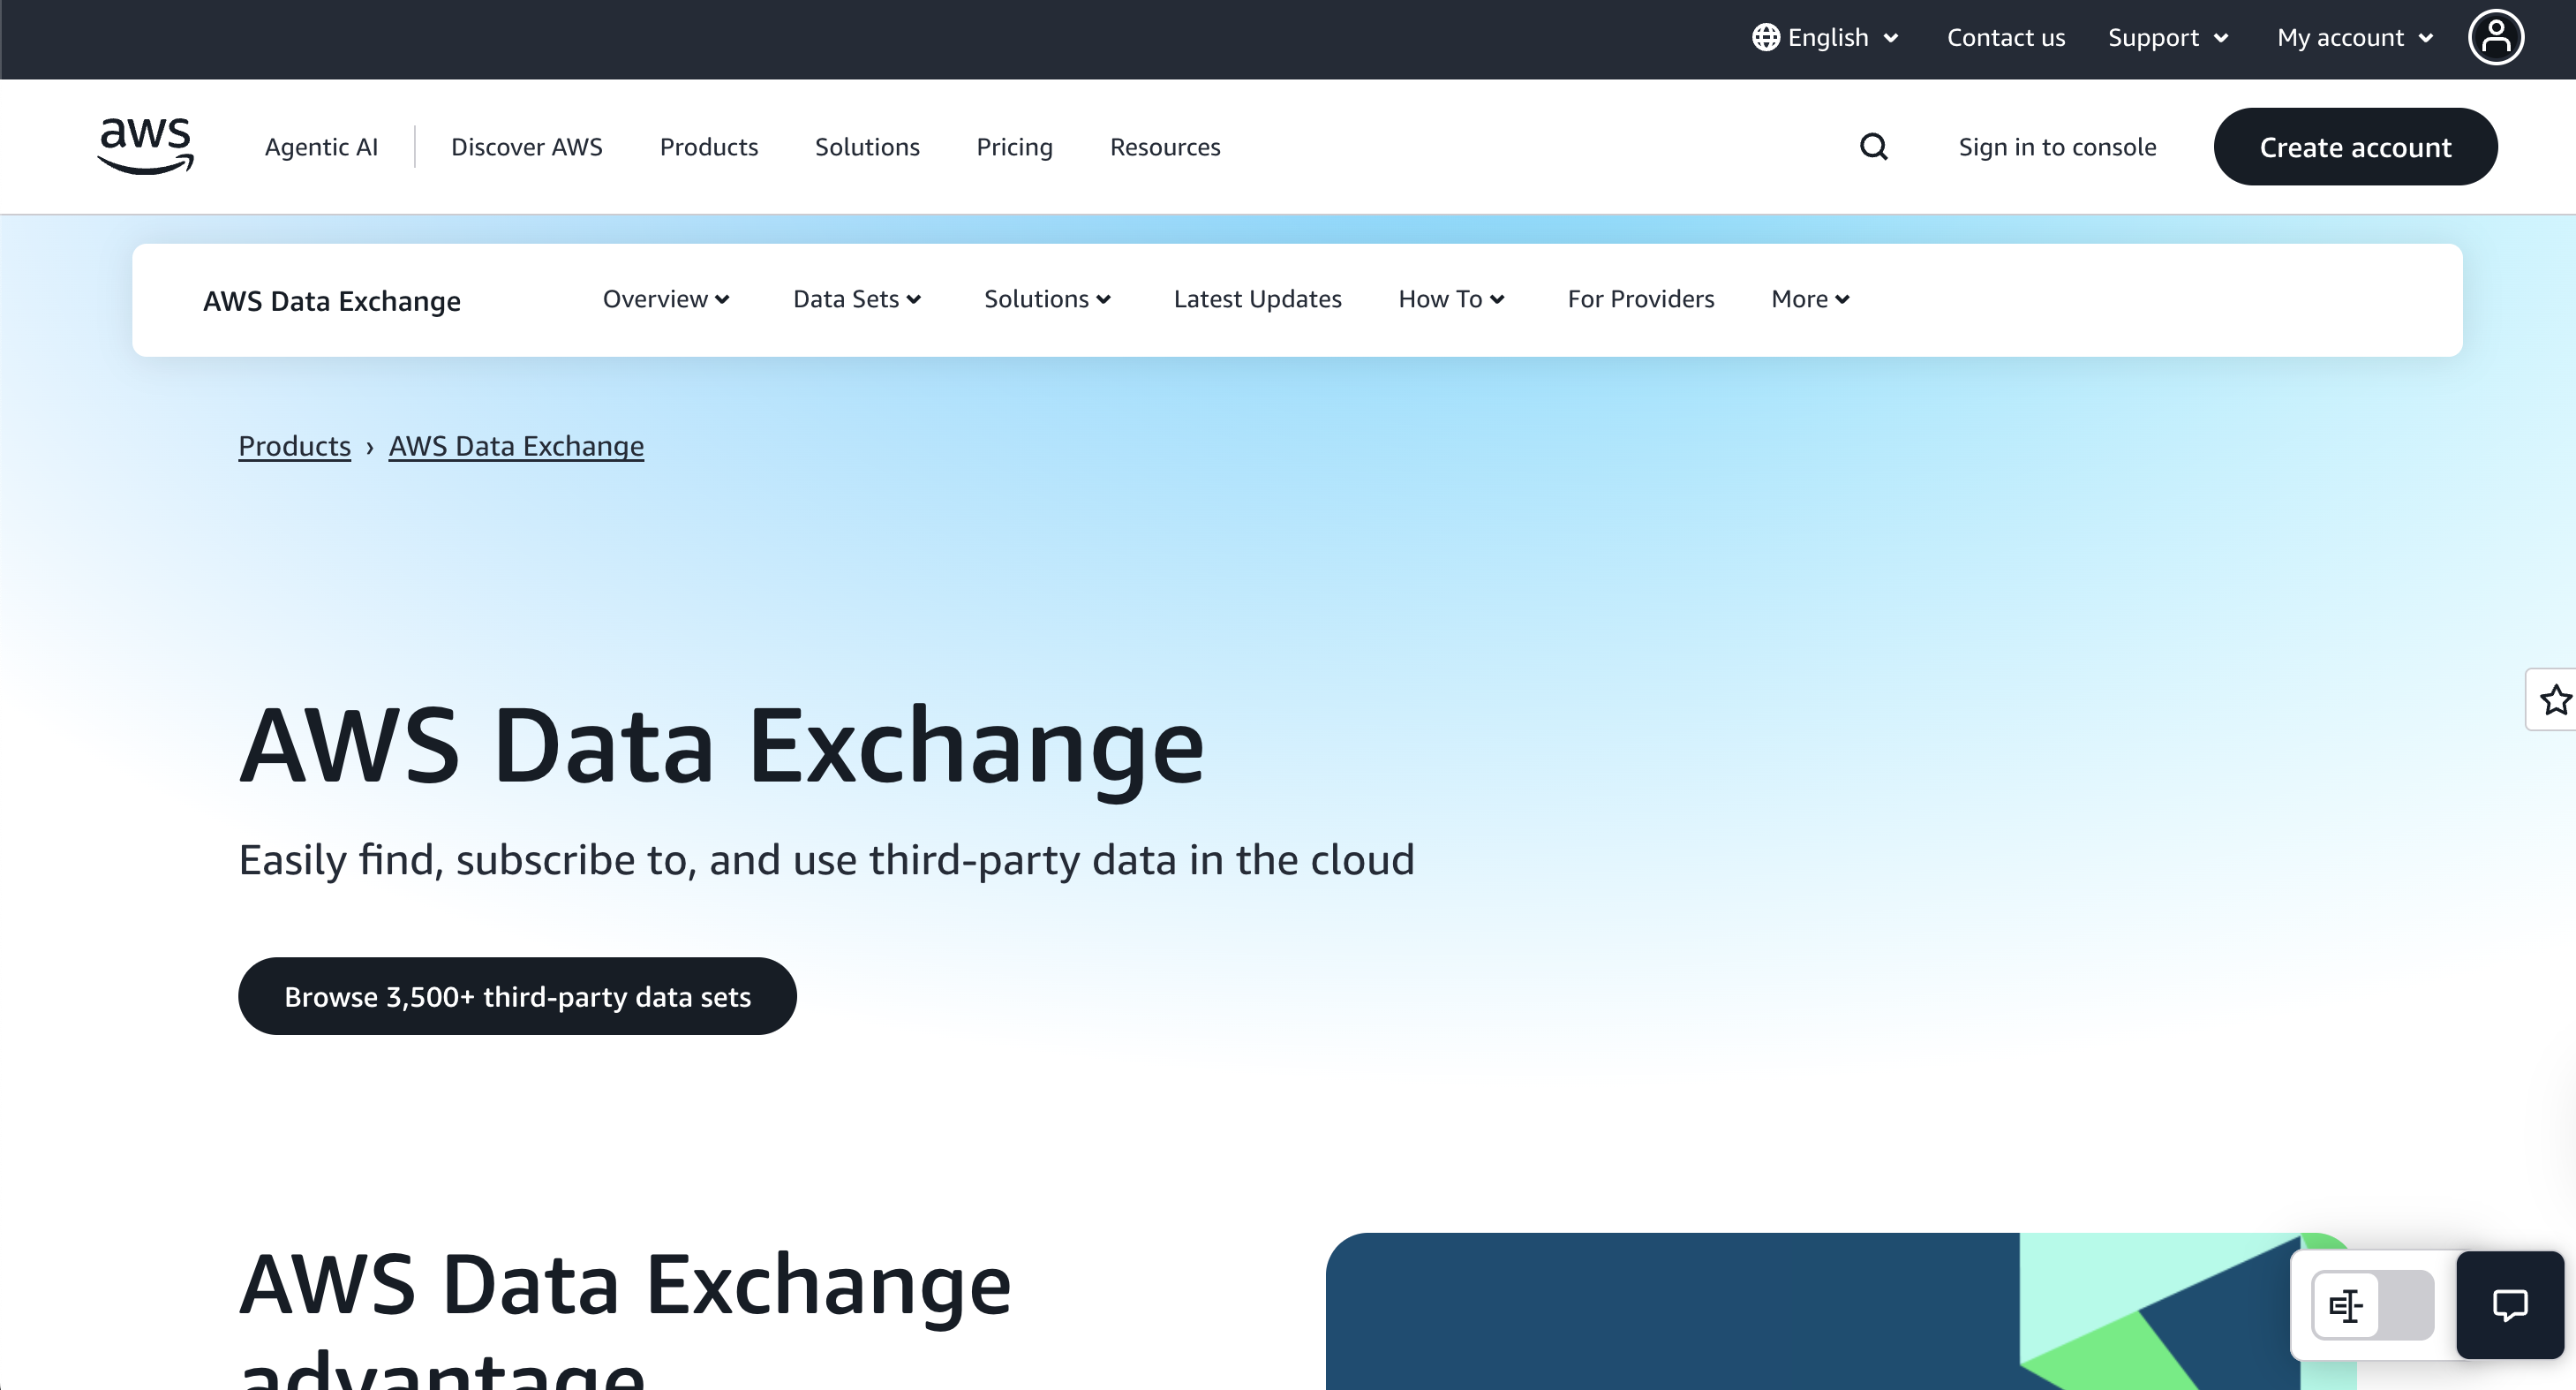Click the star feedback icon
The width and height of the screenshot is (2576, 1390).
tap(2556, 700)
